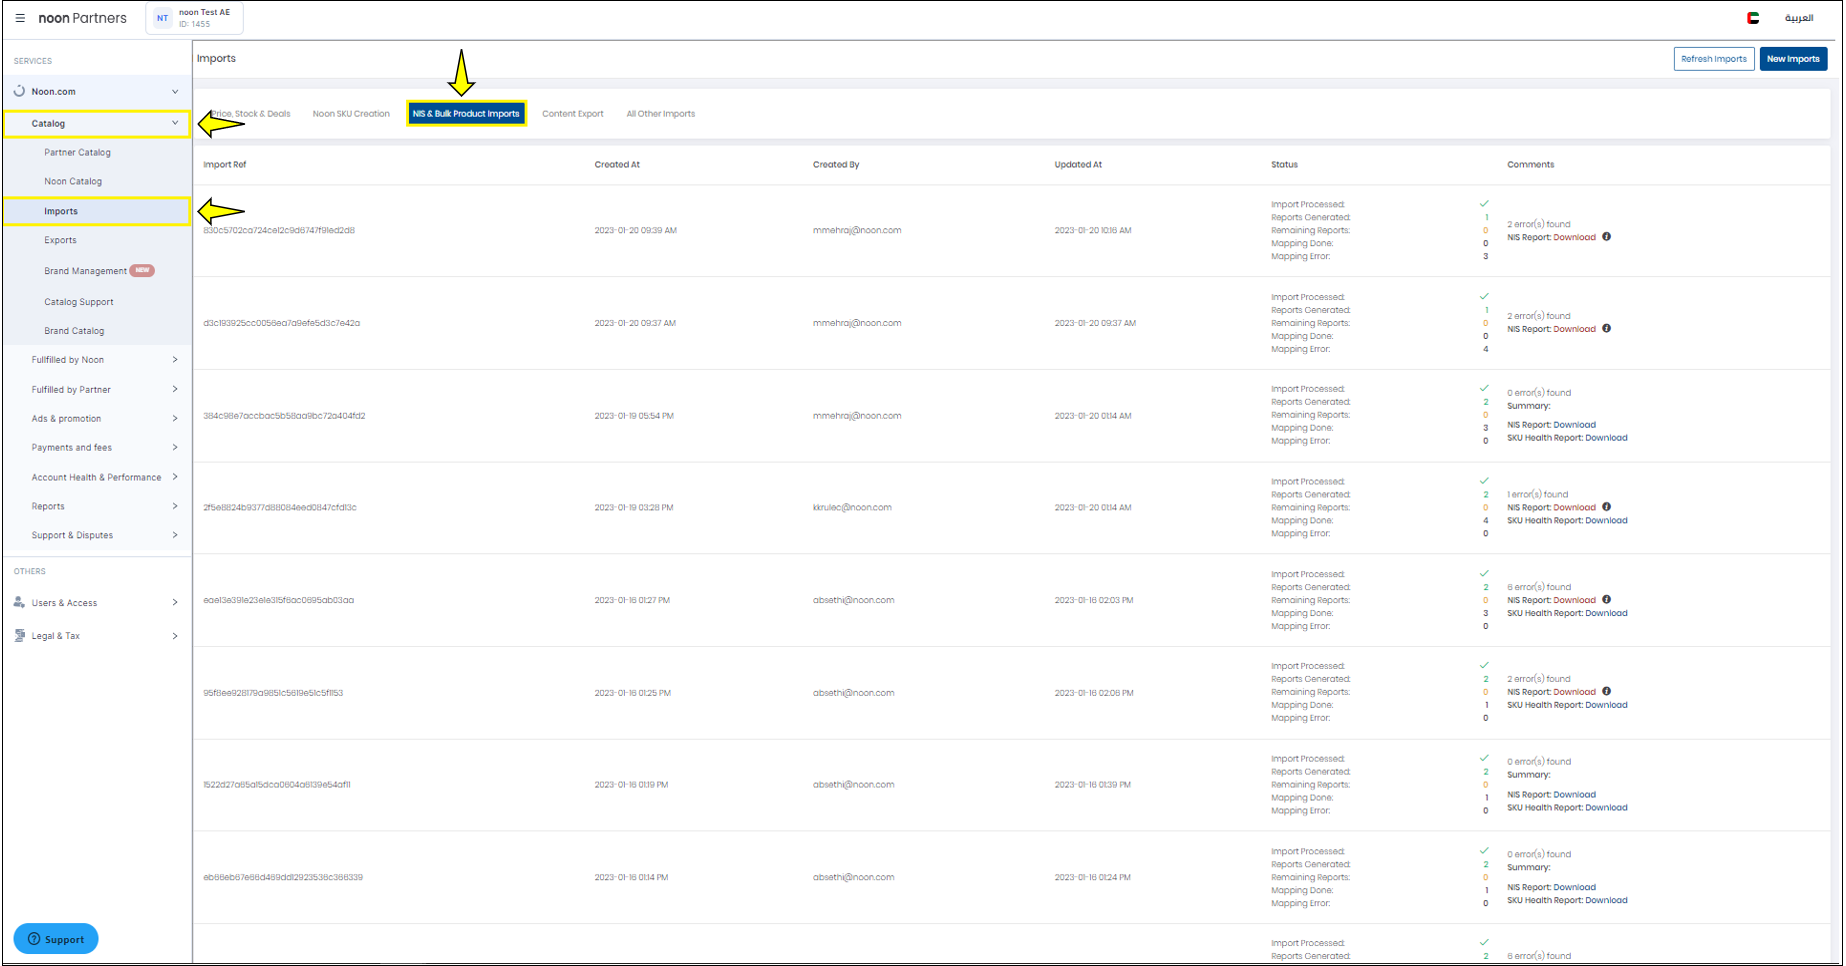This screenshot has width=1846, height=966.
Task: Expand the Fulfilled by Noon menu
Action: (x=175, y=360)
